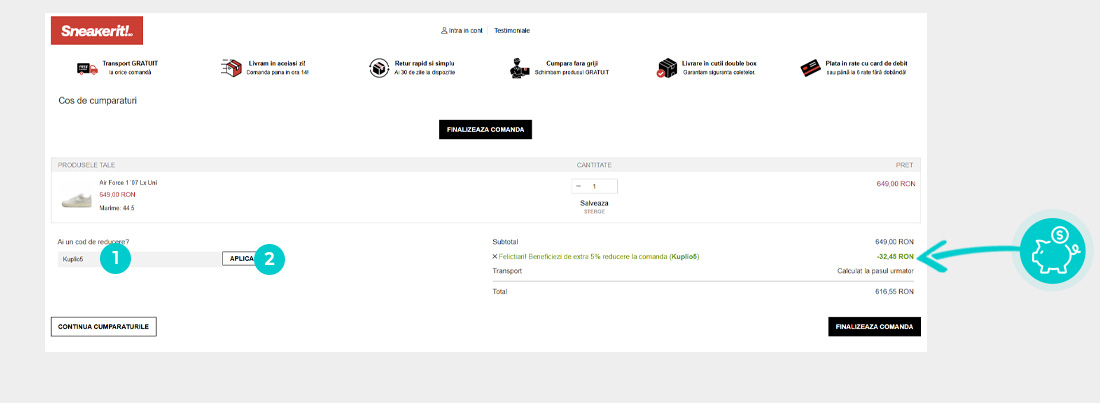Click Continua Cumparaturile button
The height and width of the screenshot is (403, 1100).
(x=104, y=326)
